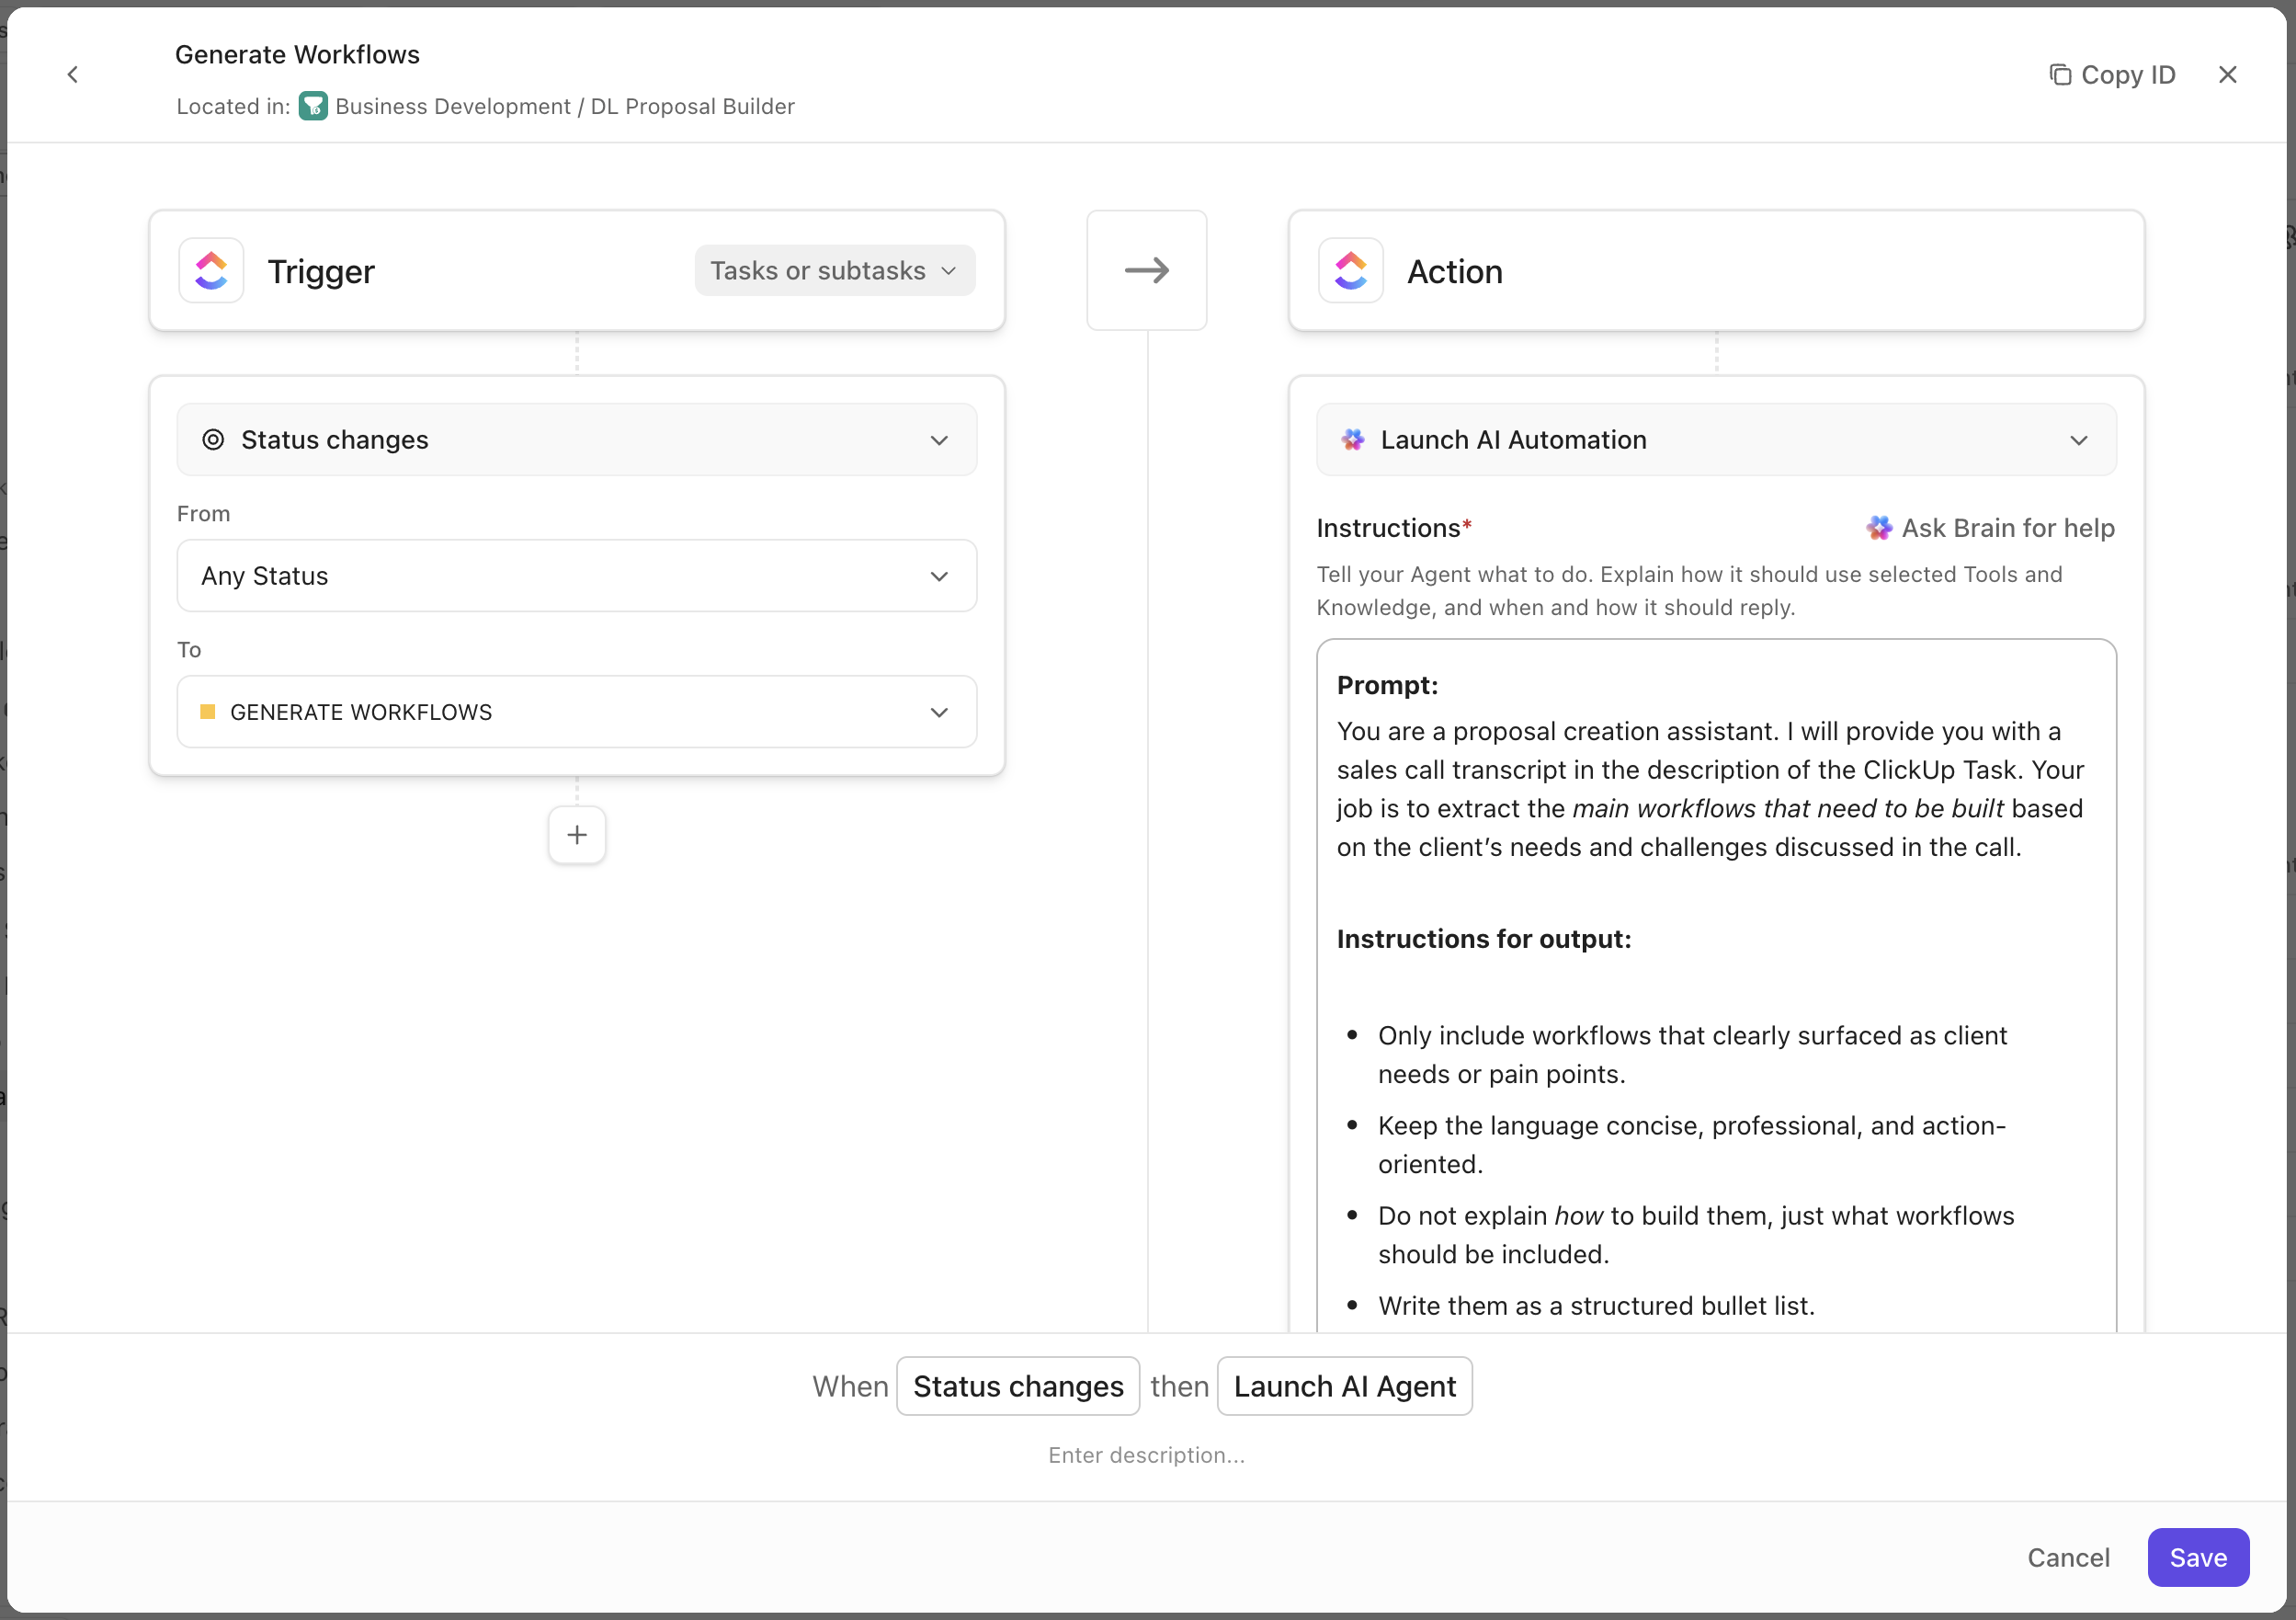Click the arrow icon between Trigger and Action
Viewport: 2296px width, 1620px height.
click(1146, 271)
